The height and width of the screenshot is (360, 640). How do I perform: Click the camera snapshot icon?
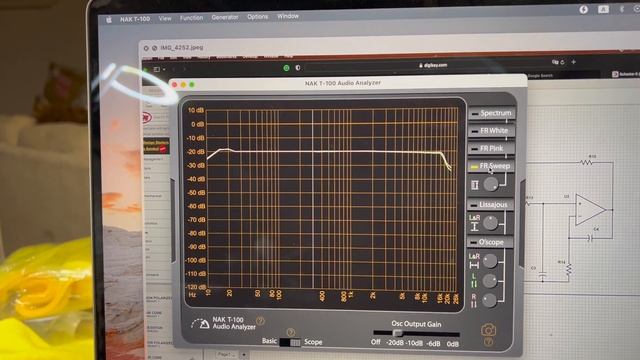pos(488,329)
